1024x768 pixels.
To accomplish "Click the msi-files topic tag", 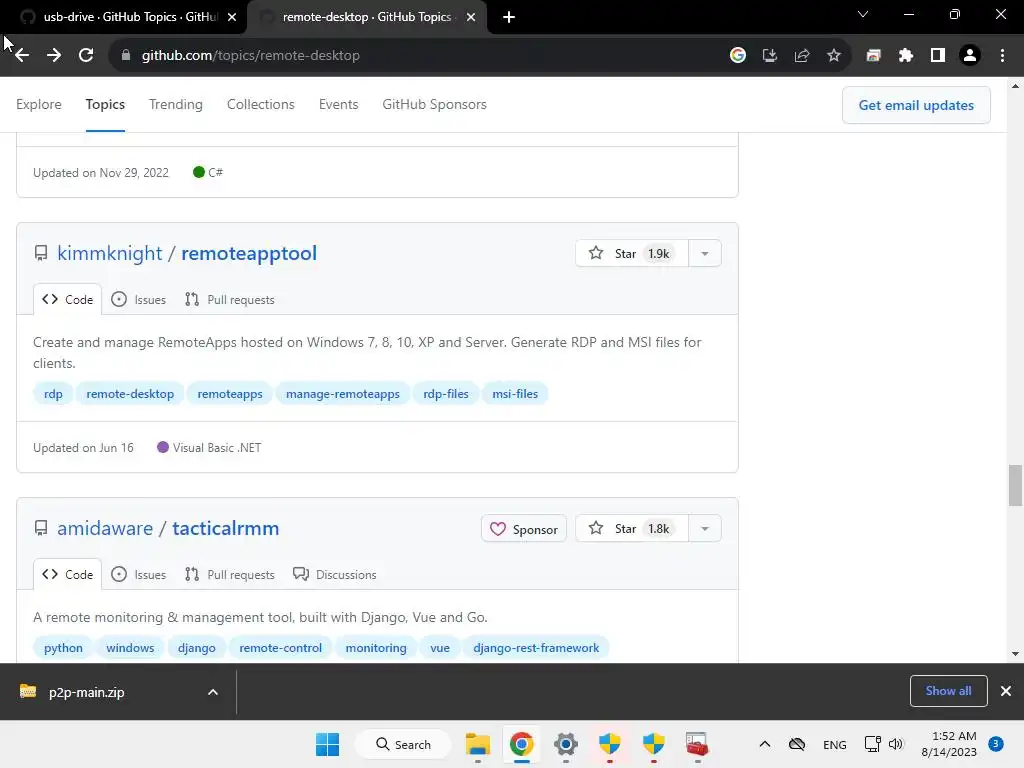I will (515, 394).
